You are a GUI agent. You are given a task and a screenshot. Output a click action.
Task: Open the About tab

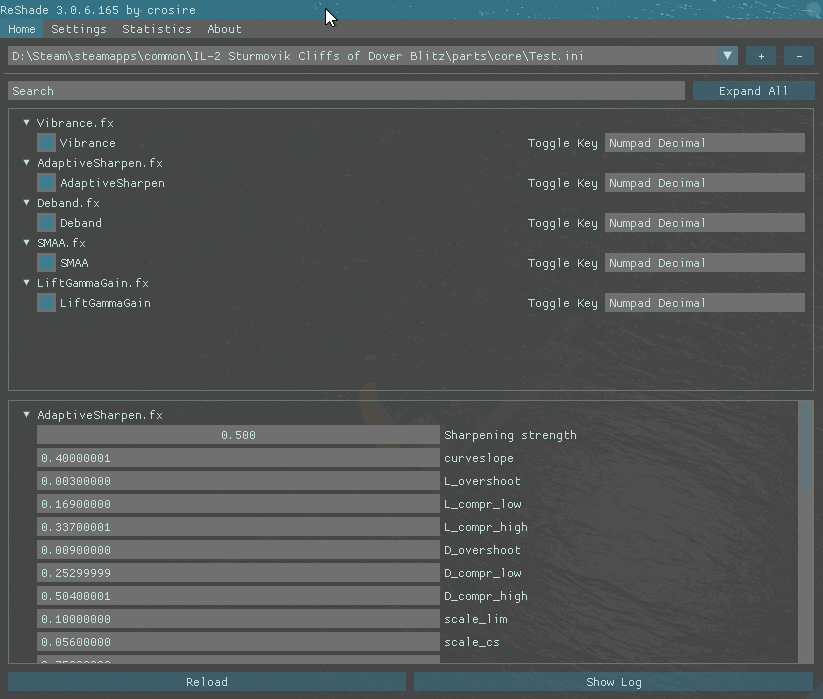224,29
